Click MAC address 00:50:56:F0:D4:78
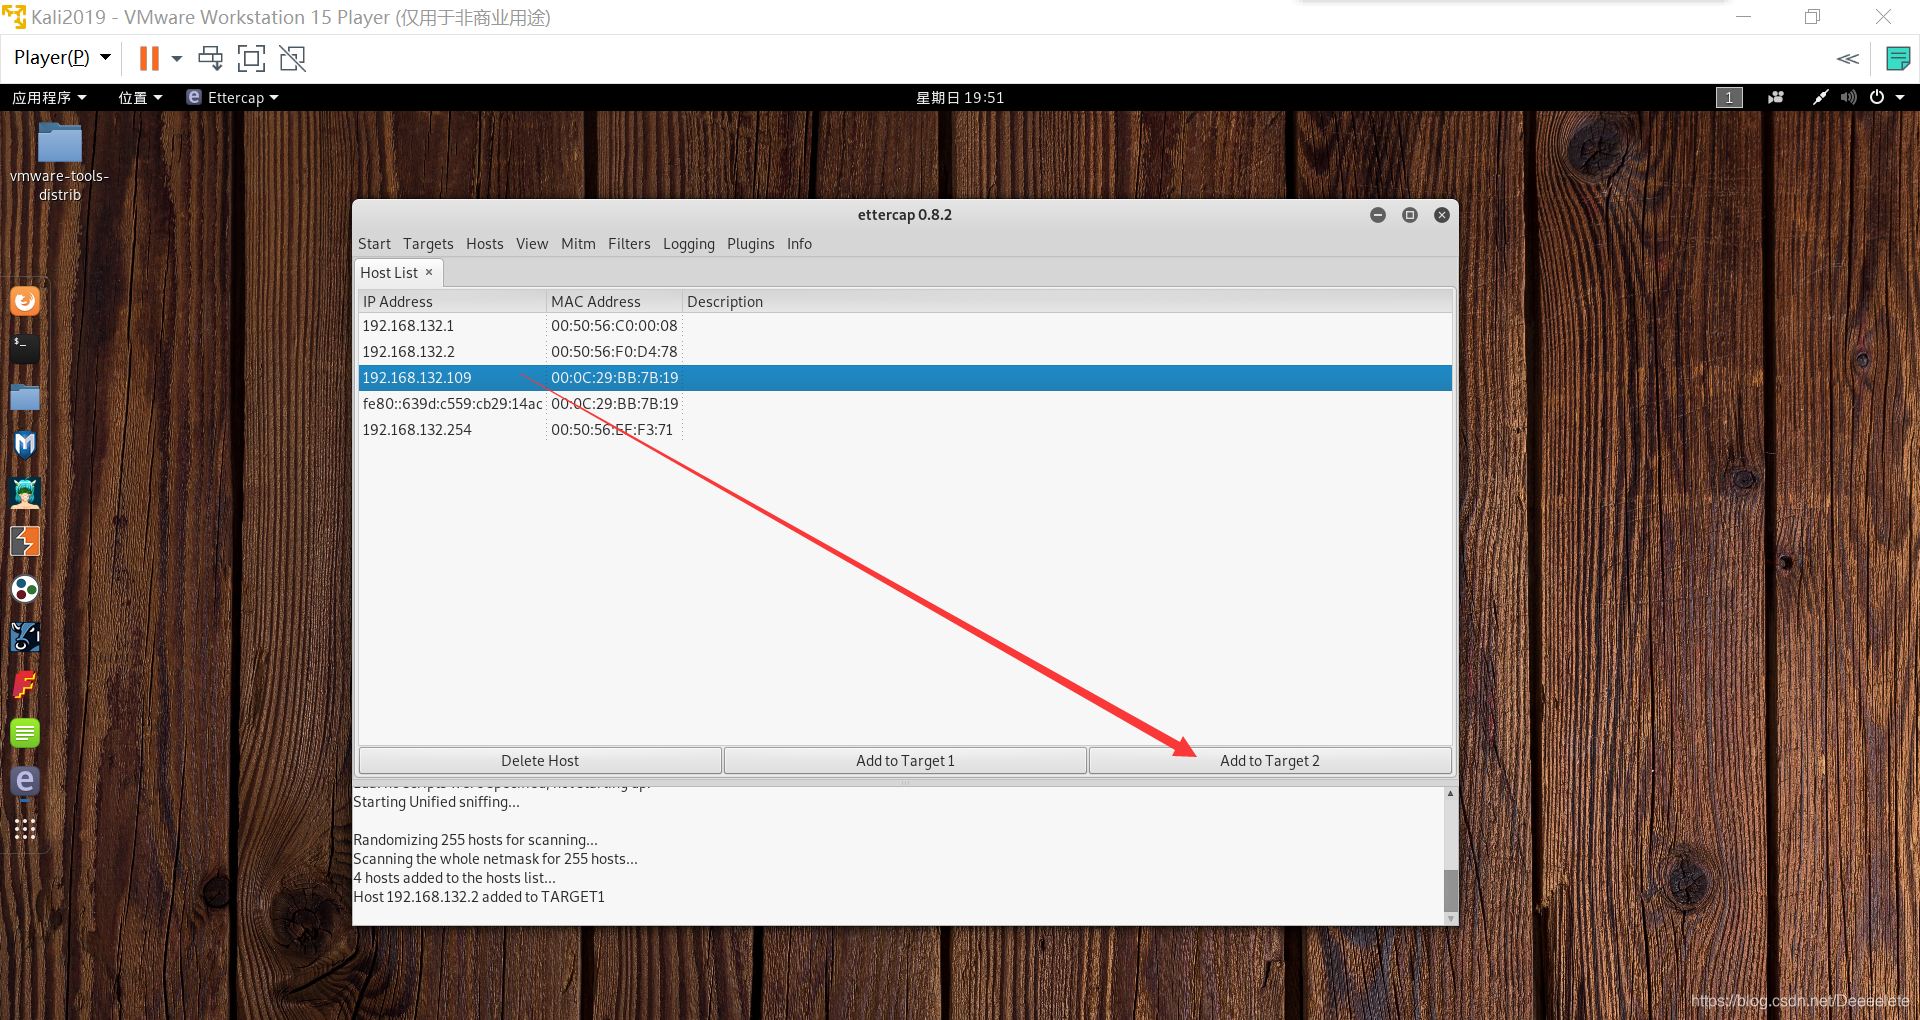Screen dimensions: 1920x1020 click(x=614, y=352)
